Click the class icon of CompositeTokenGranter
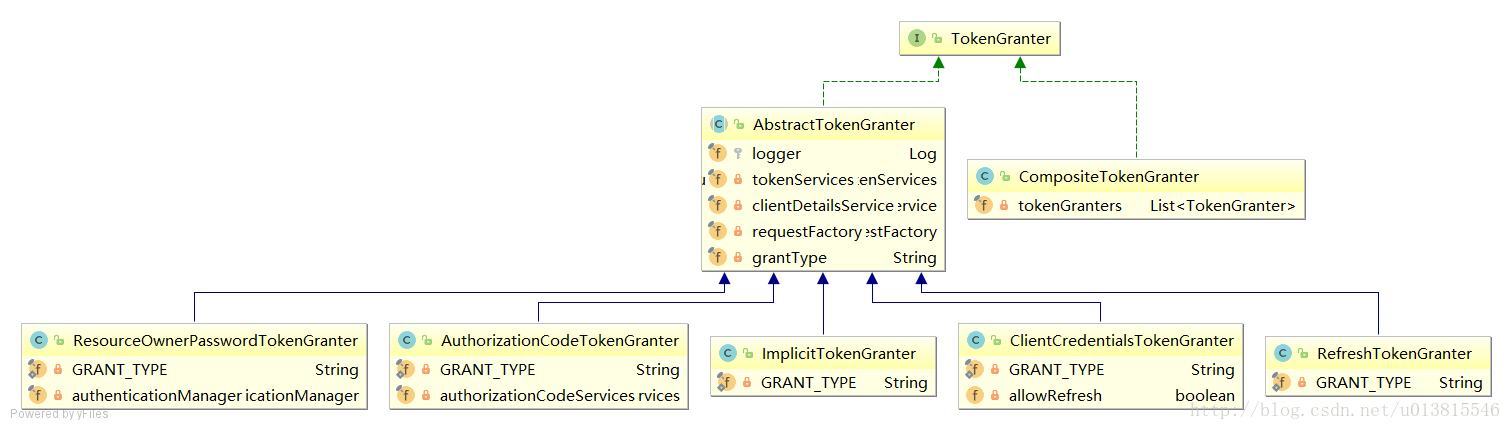 984,177
